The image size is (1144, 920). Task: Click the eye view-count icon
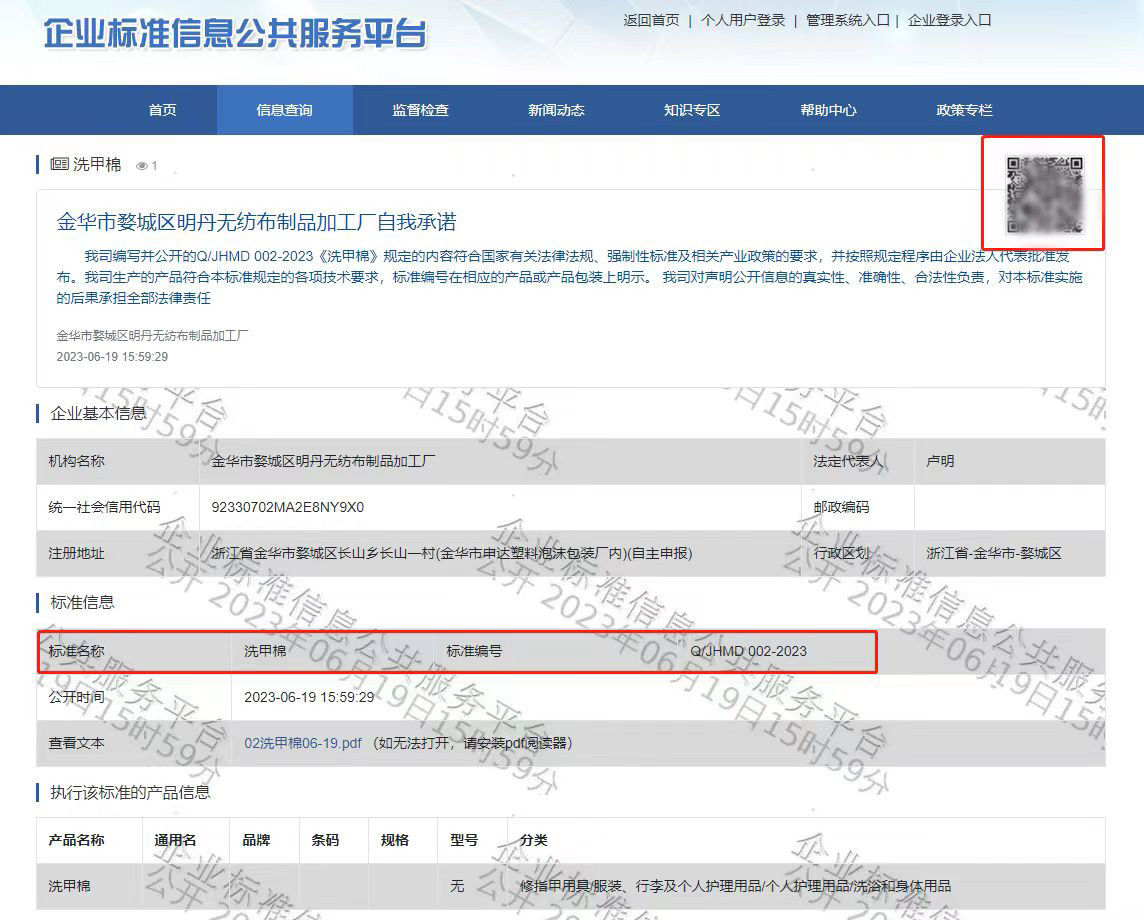[142, 166]
